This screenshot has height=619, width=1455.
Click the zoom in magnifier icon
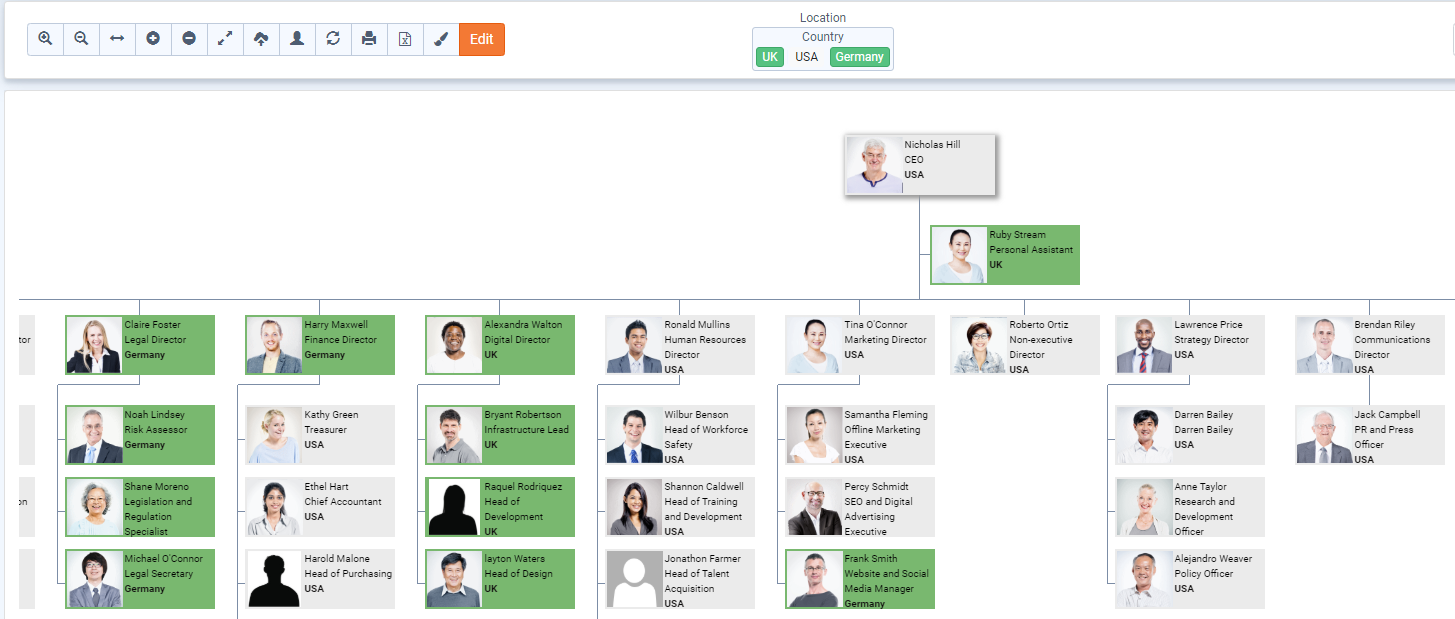point(45,39)
